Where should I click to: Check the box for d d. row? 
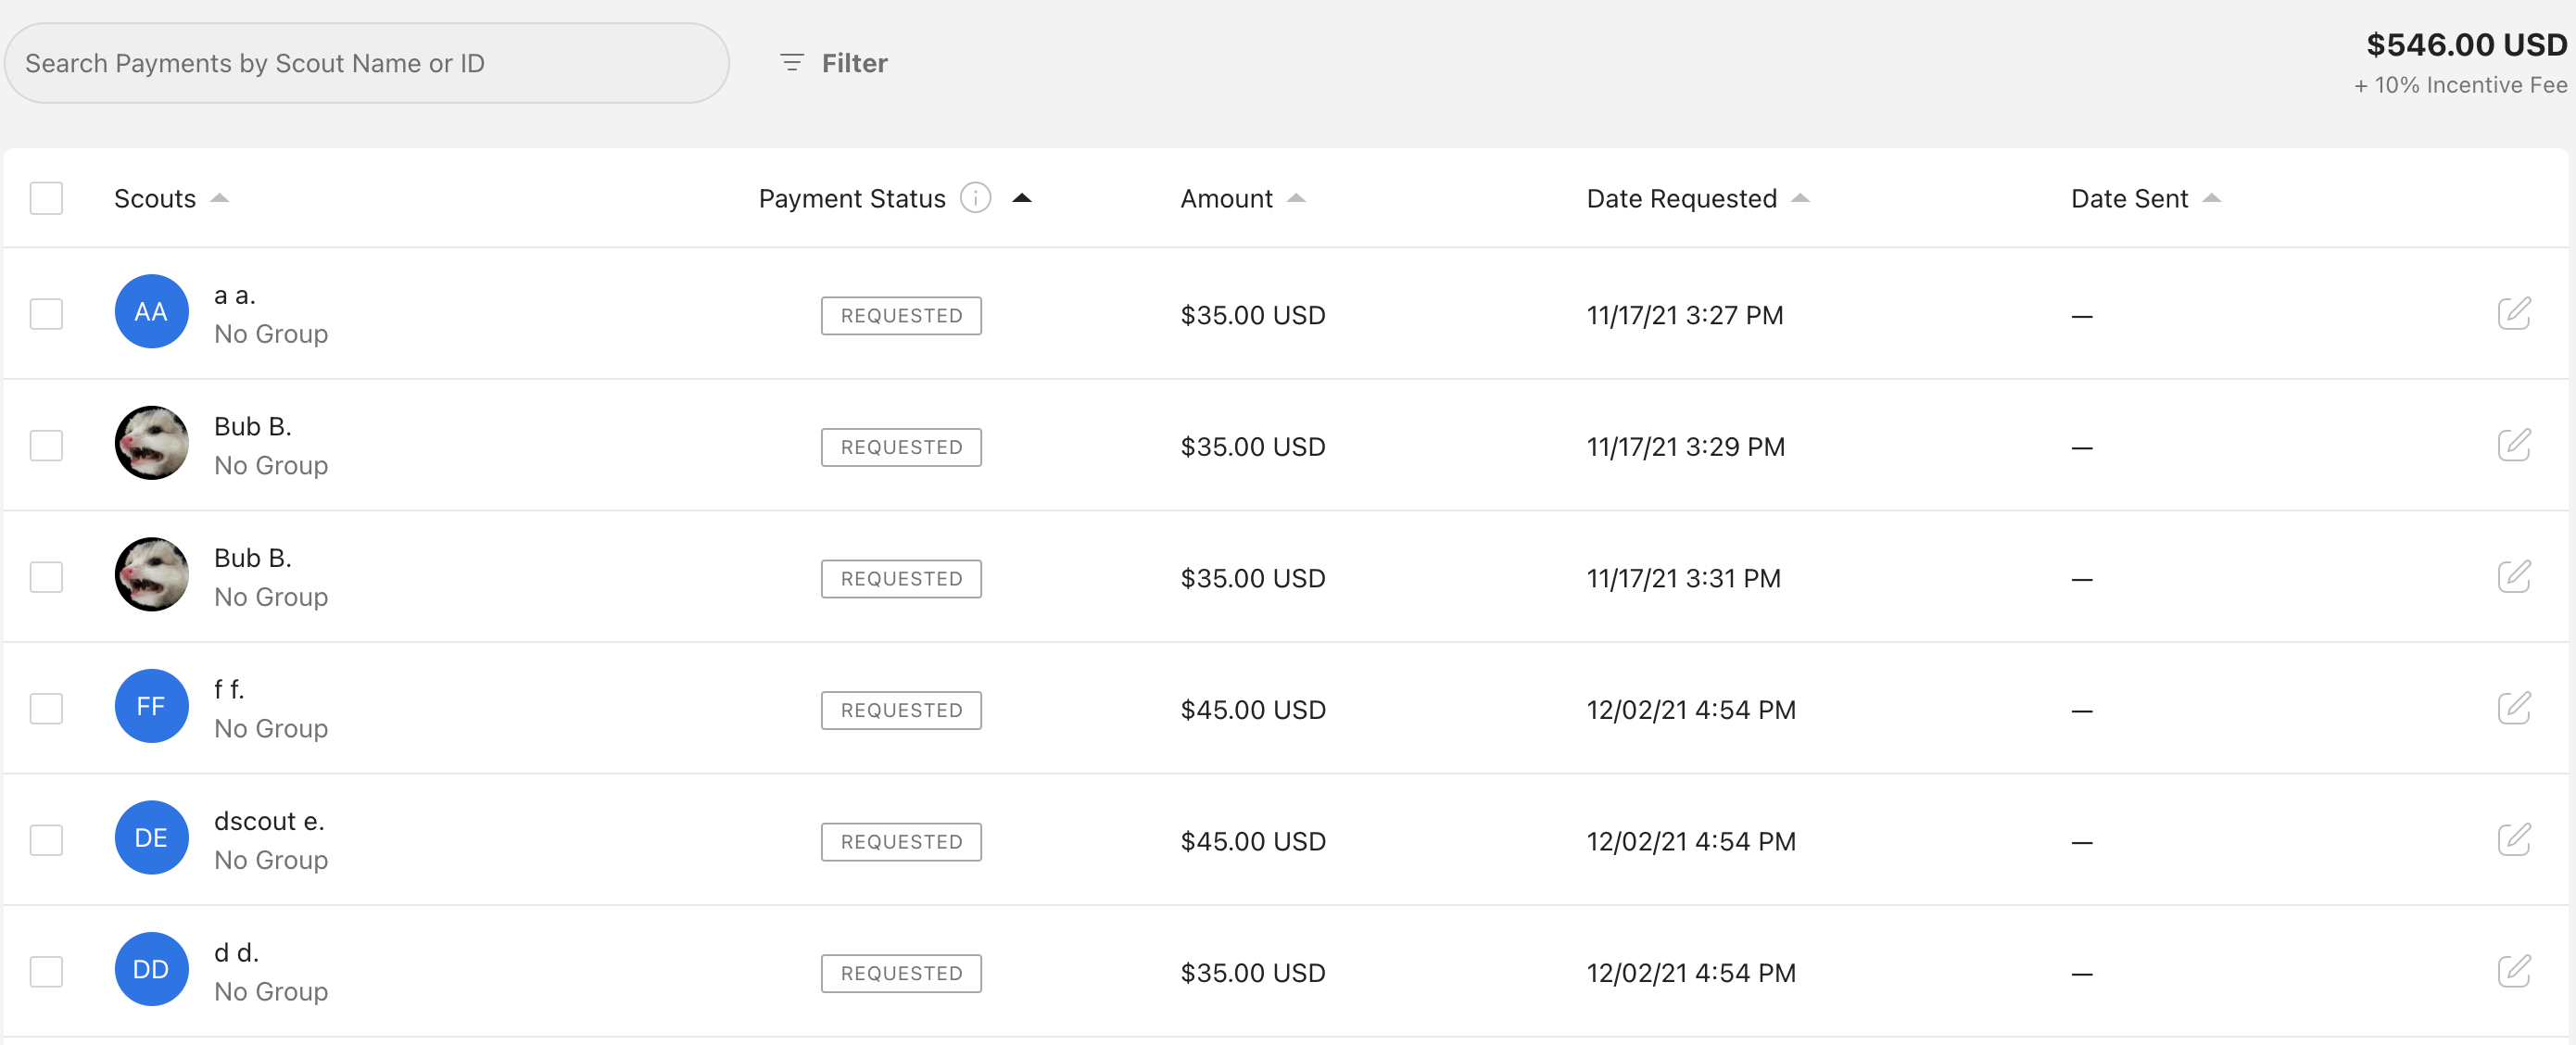point(46,971)
